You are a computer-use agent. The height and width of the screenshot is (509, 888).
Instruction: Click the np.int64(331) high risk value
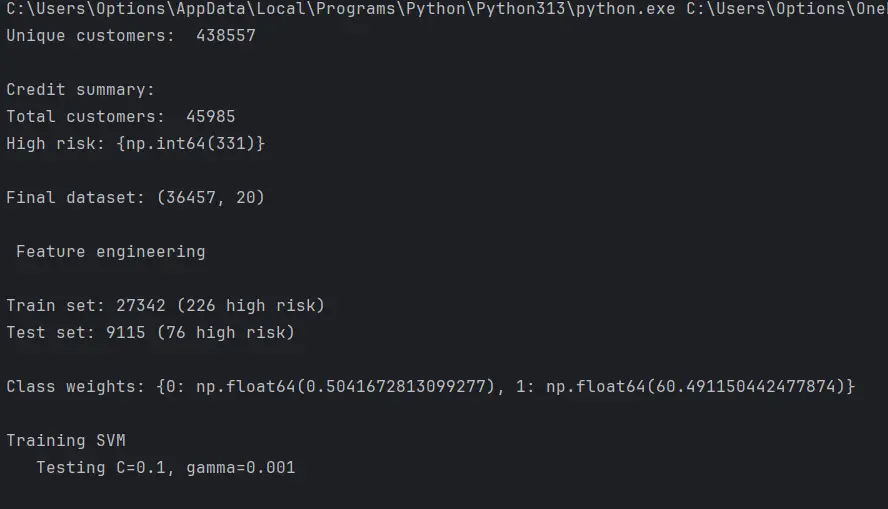pos(190,144)
